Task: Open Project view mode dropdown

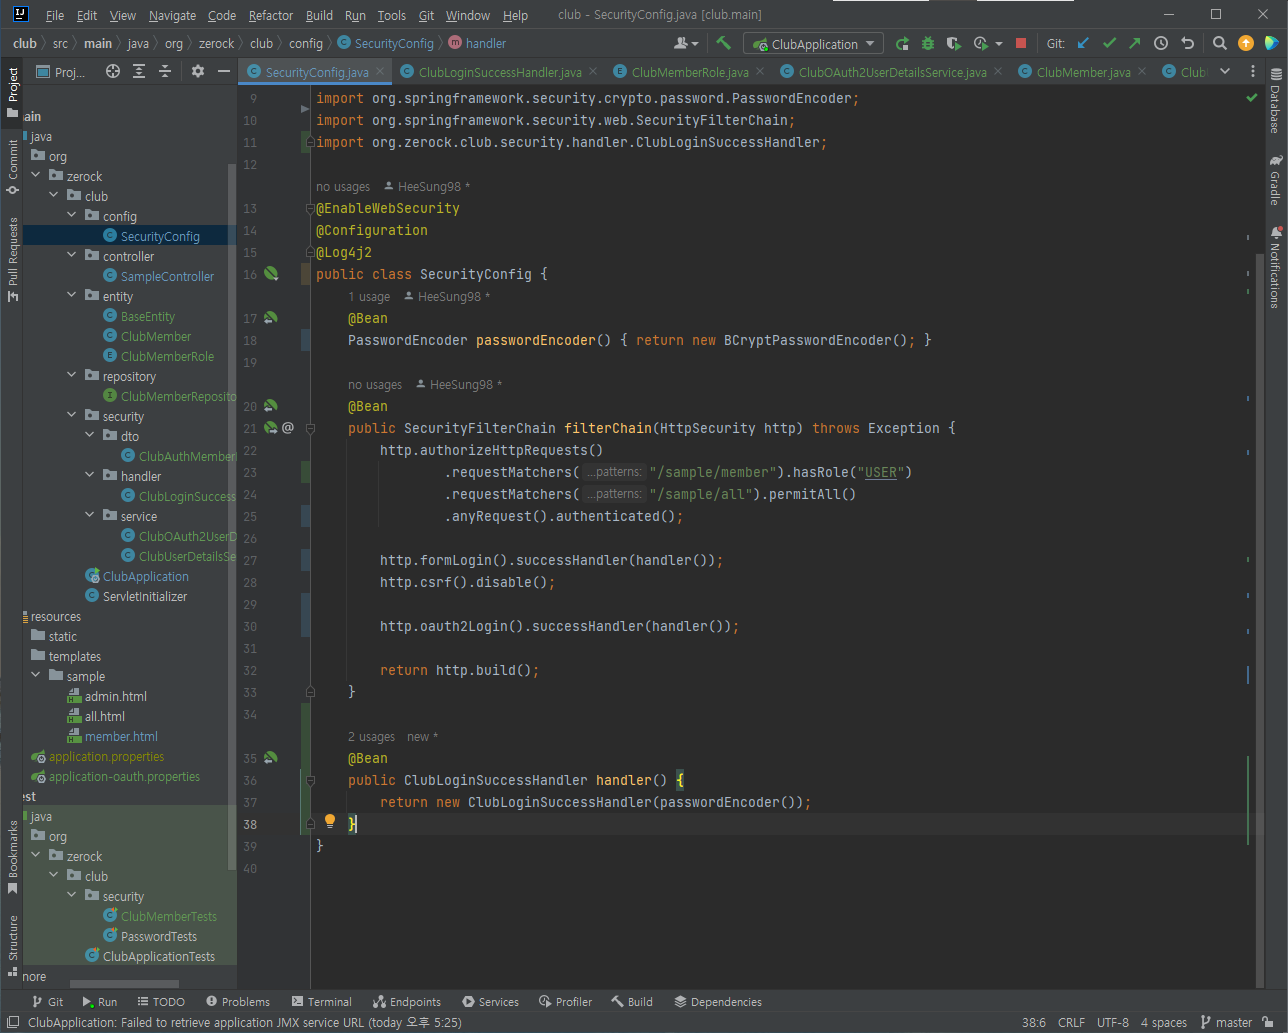Action: (x=60, y=72)
